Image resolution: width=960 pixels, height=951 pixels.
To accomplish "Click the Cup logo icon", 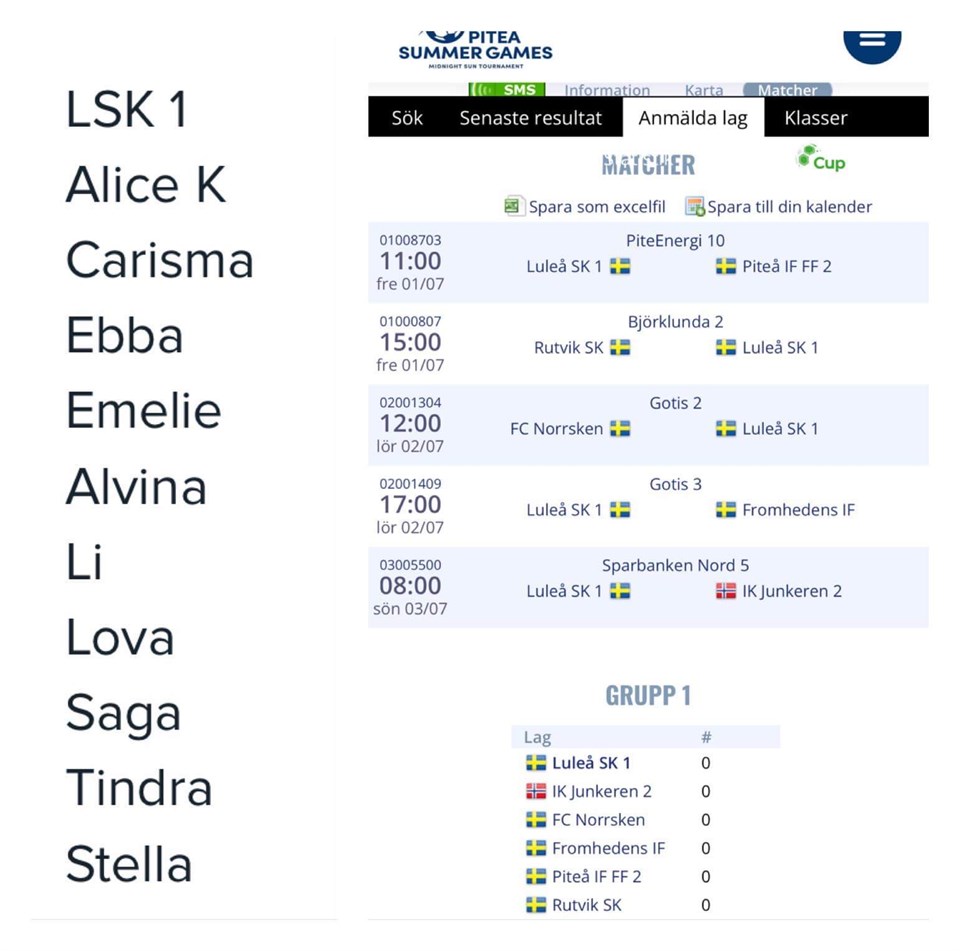I will click(821, 158).
